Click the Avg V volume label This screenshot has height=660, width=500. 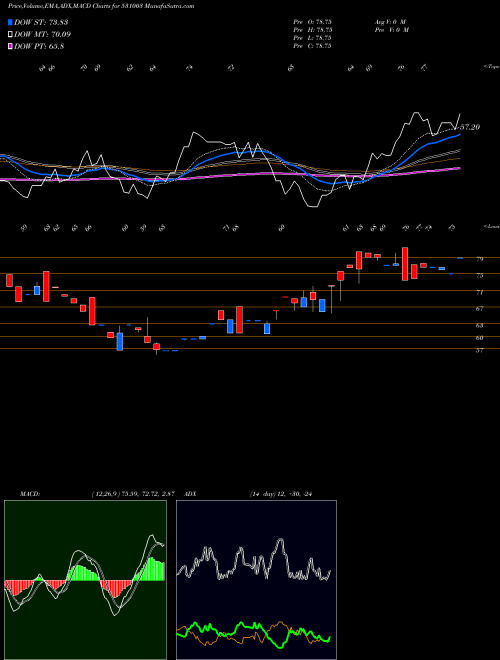pos(391,21)
